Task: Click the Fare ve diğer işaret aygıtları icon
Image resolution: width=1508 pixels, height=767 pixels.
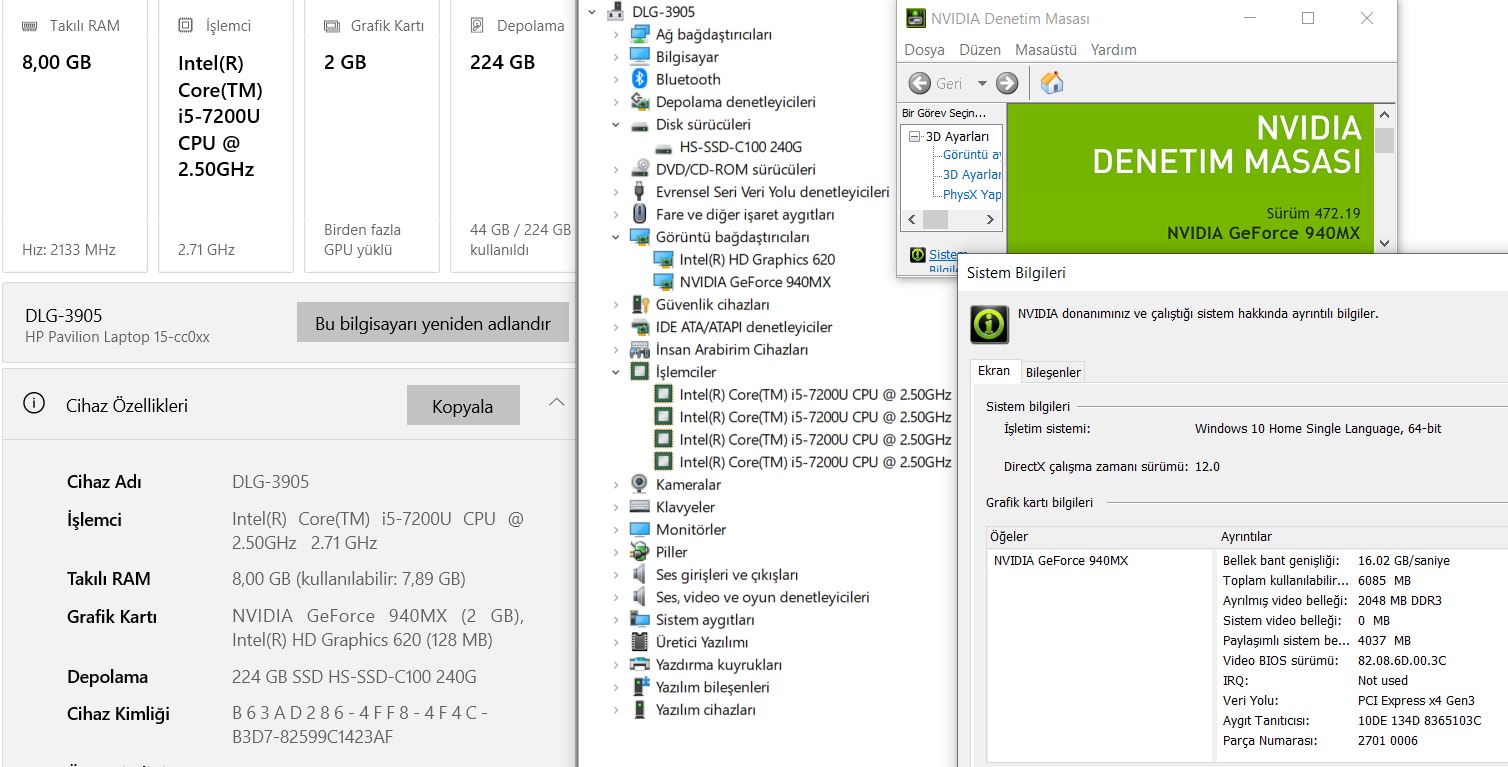Action: 640,214
